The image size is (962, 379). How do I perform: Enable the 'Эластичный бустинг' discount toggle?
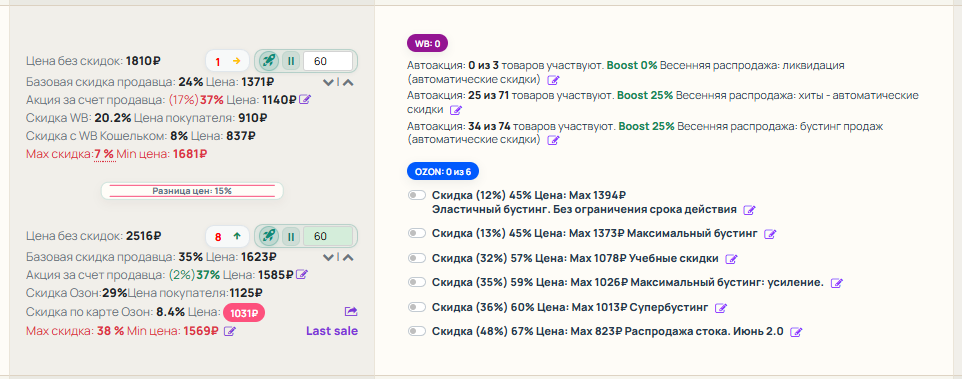(417, 195)
